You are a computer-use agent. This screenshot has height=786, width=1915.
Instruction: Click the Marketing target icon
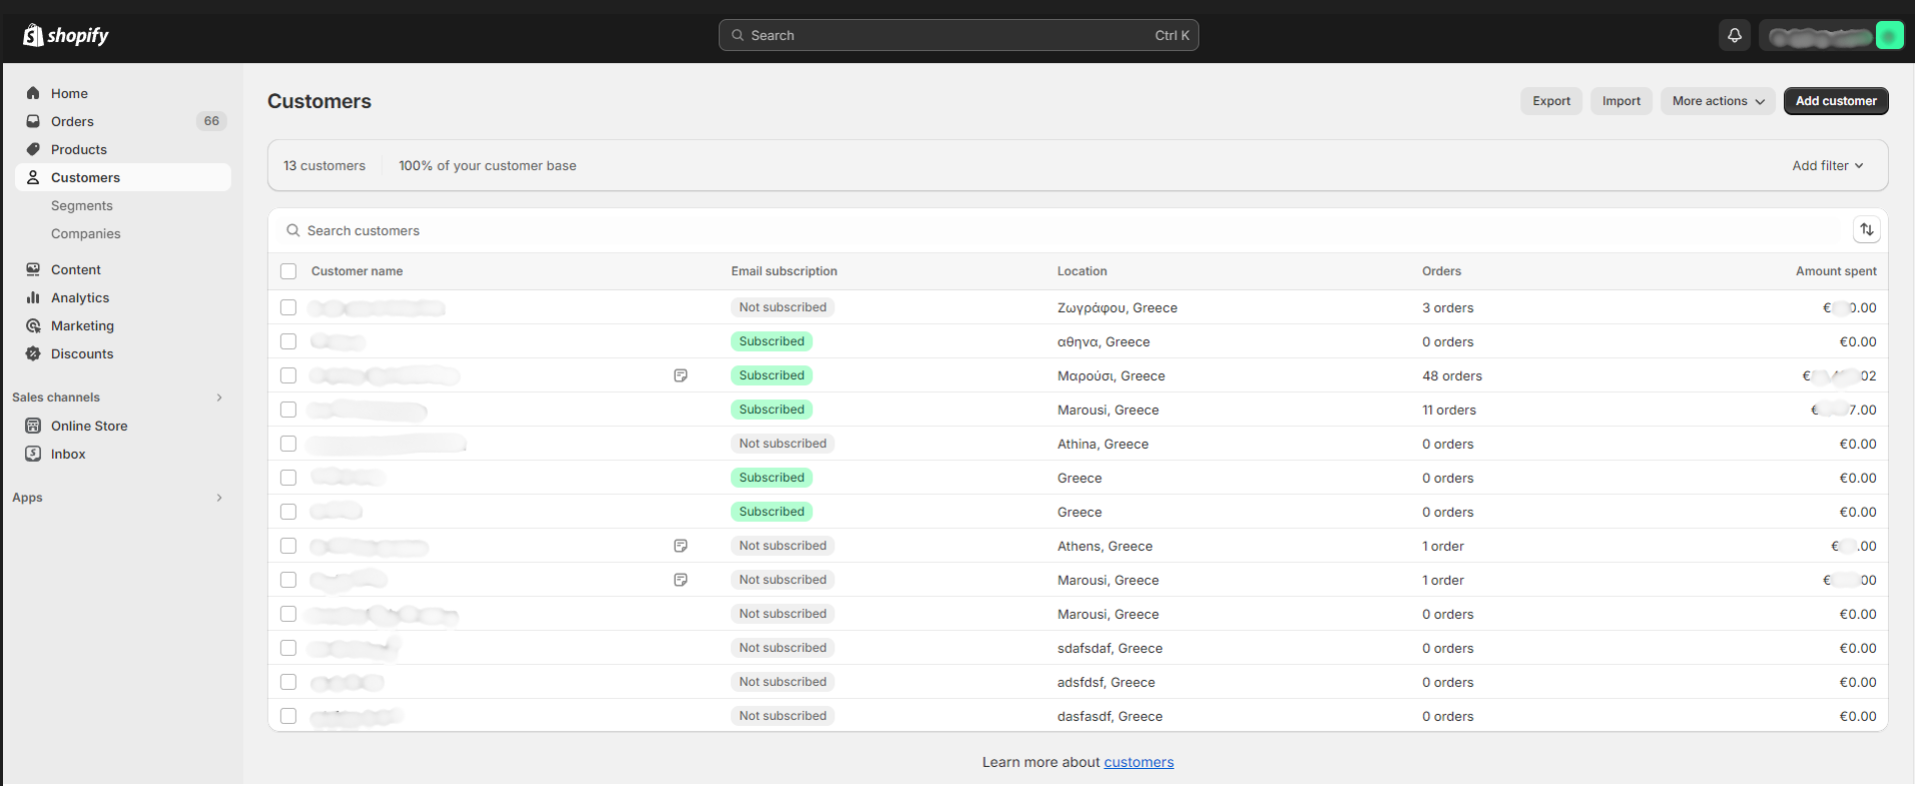pyautogui.click(x=33, y=325)
